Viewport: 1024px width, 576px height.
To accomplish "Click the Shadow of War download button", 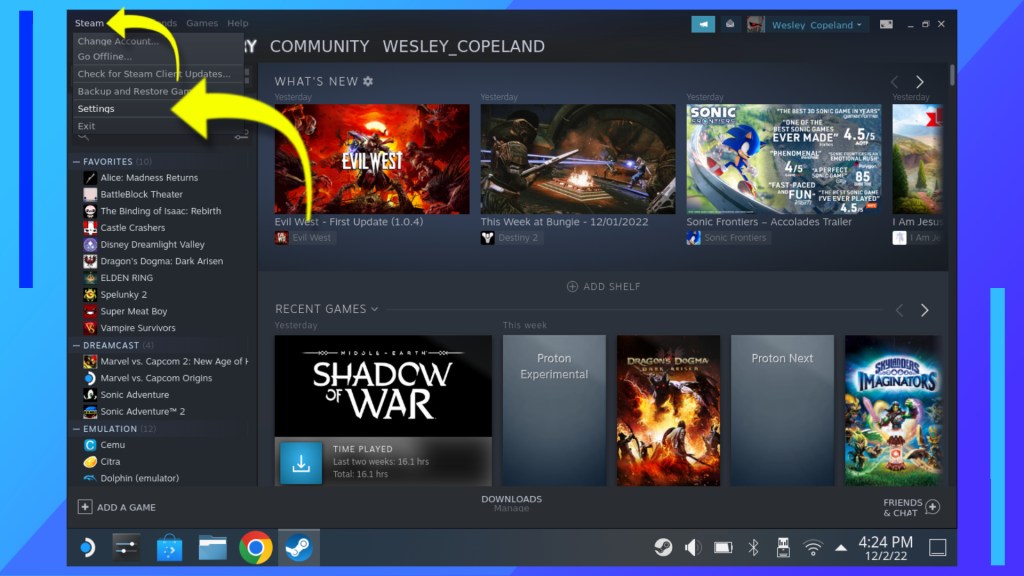I will (x=301, y=463).
